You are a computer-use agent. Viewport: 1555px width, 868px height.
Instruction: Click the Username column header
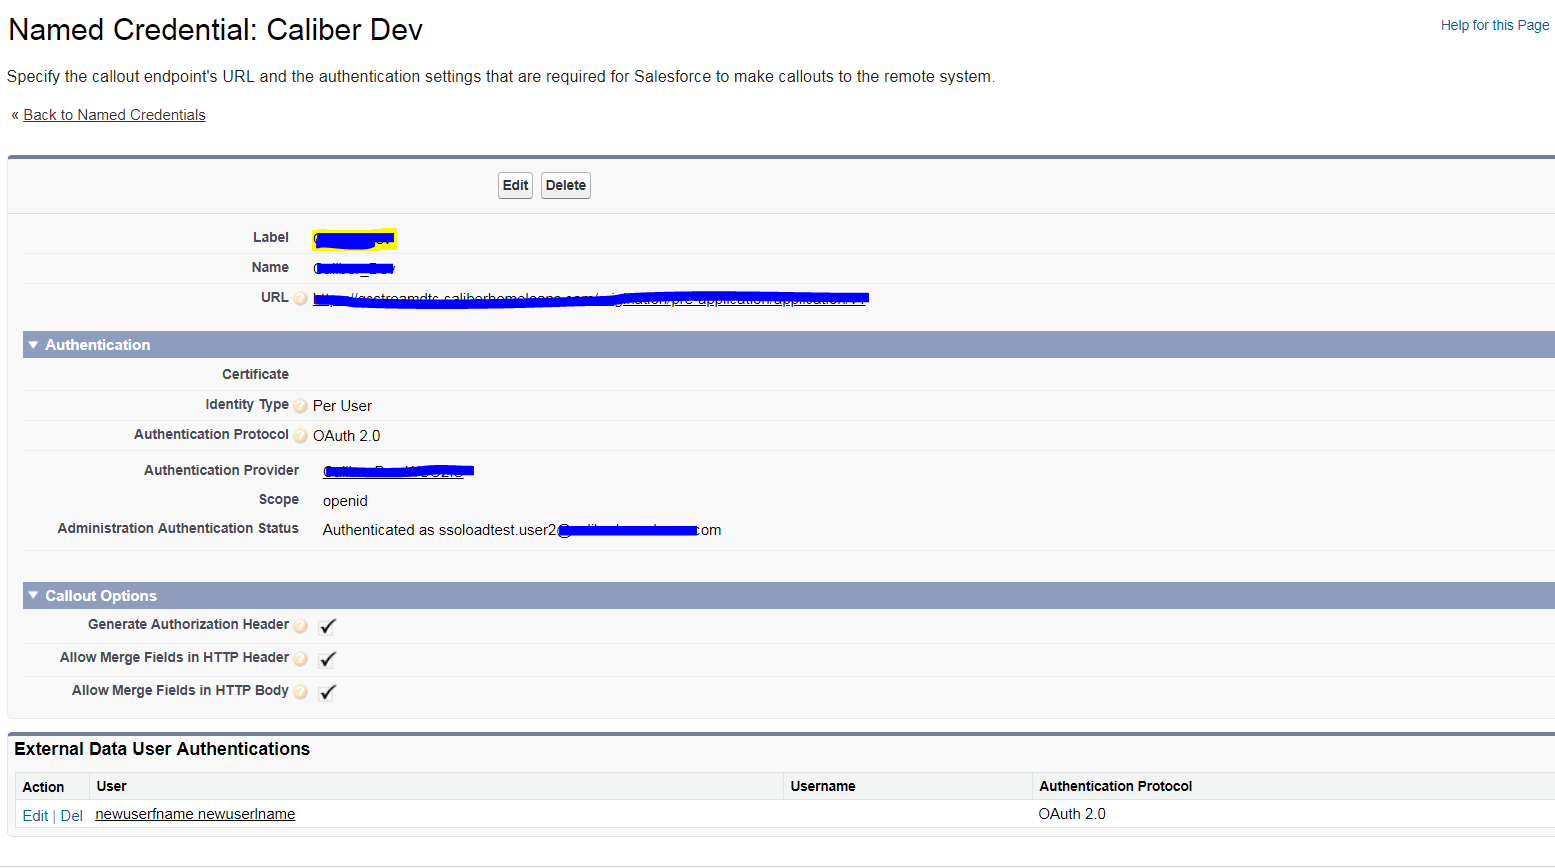pyautogui.click(x=823, y=786)
